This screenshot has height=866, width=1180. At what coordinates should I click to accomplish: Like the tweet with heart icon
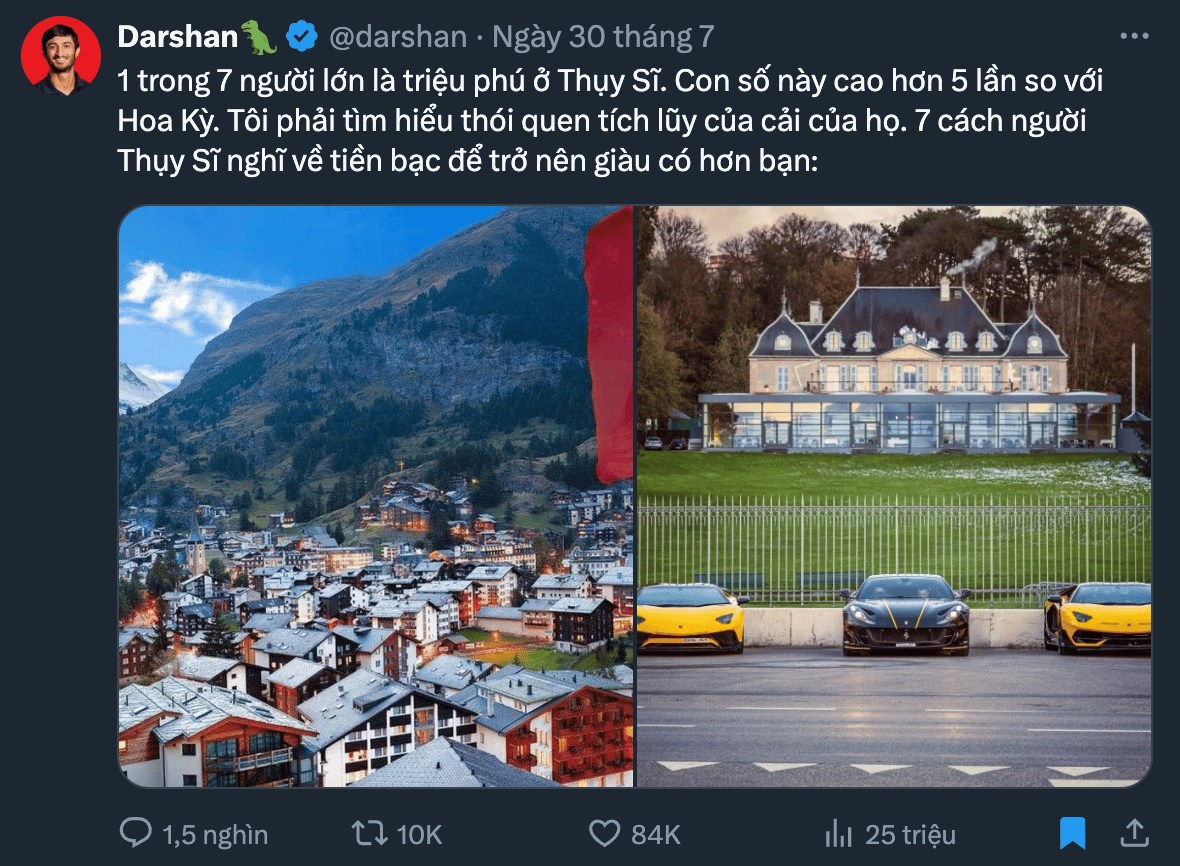click(604, 834)
